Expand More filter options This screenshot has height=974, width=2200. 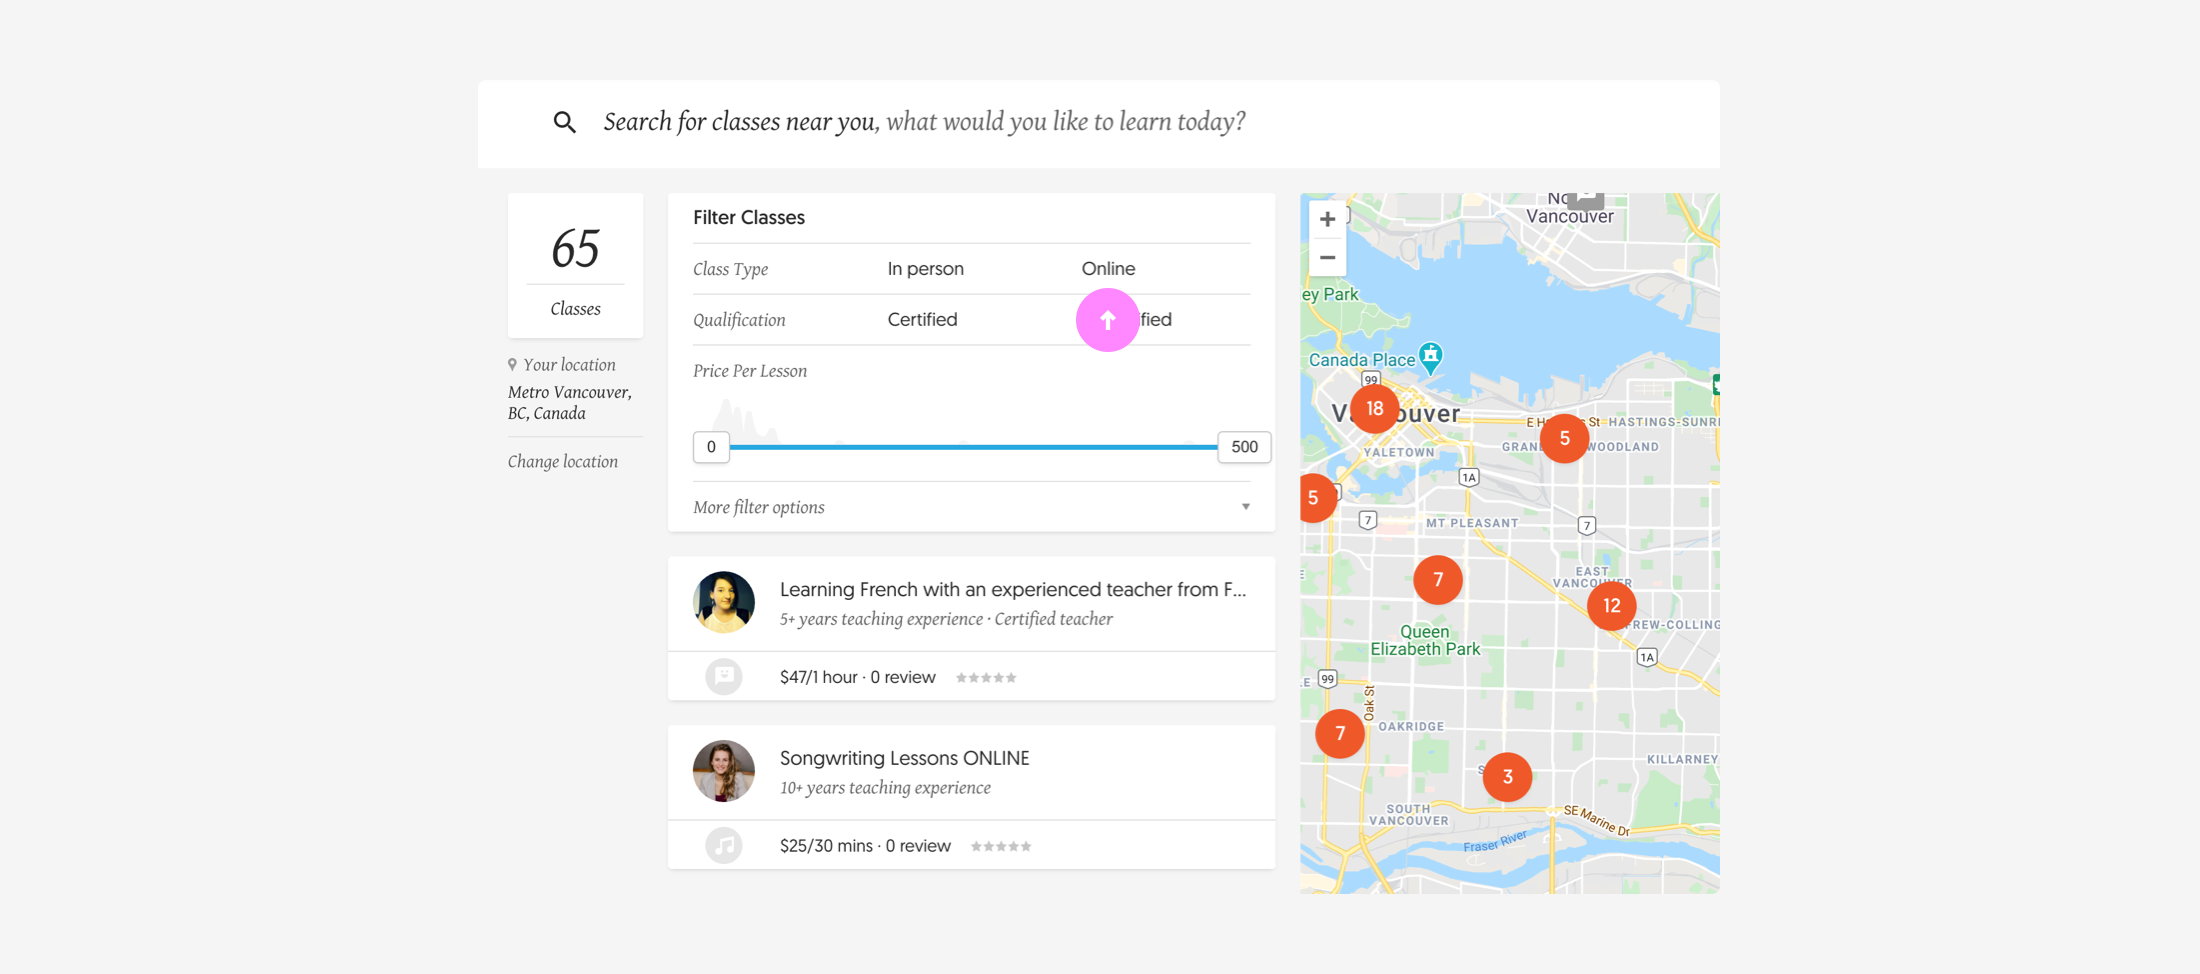971,507
